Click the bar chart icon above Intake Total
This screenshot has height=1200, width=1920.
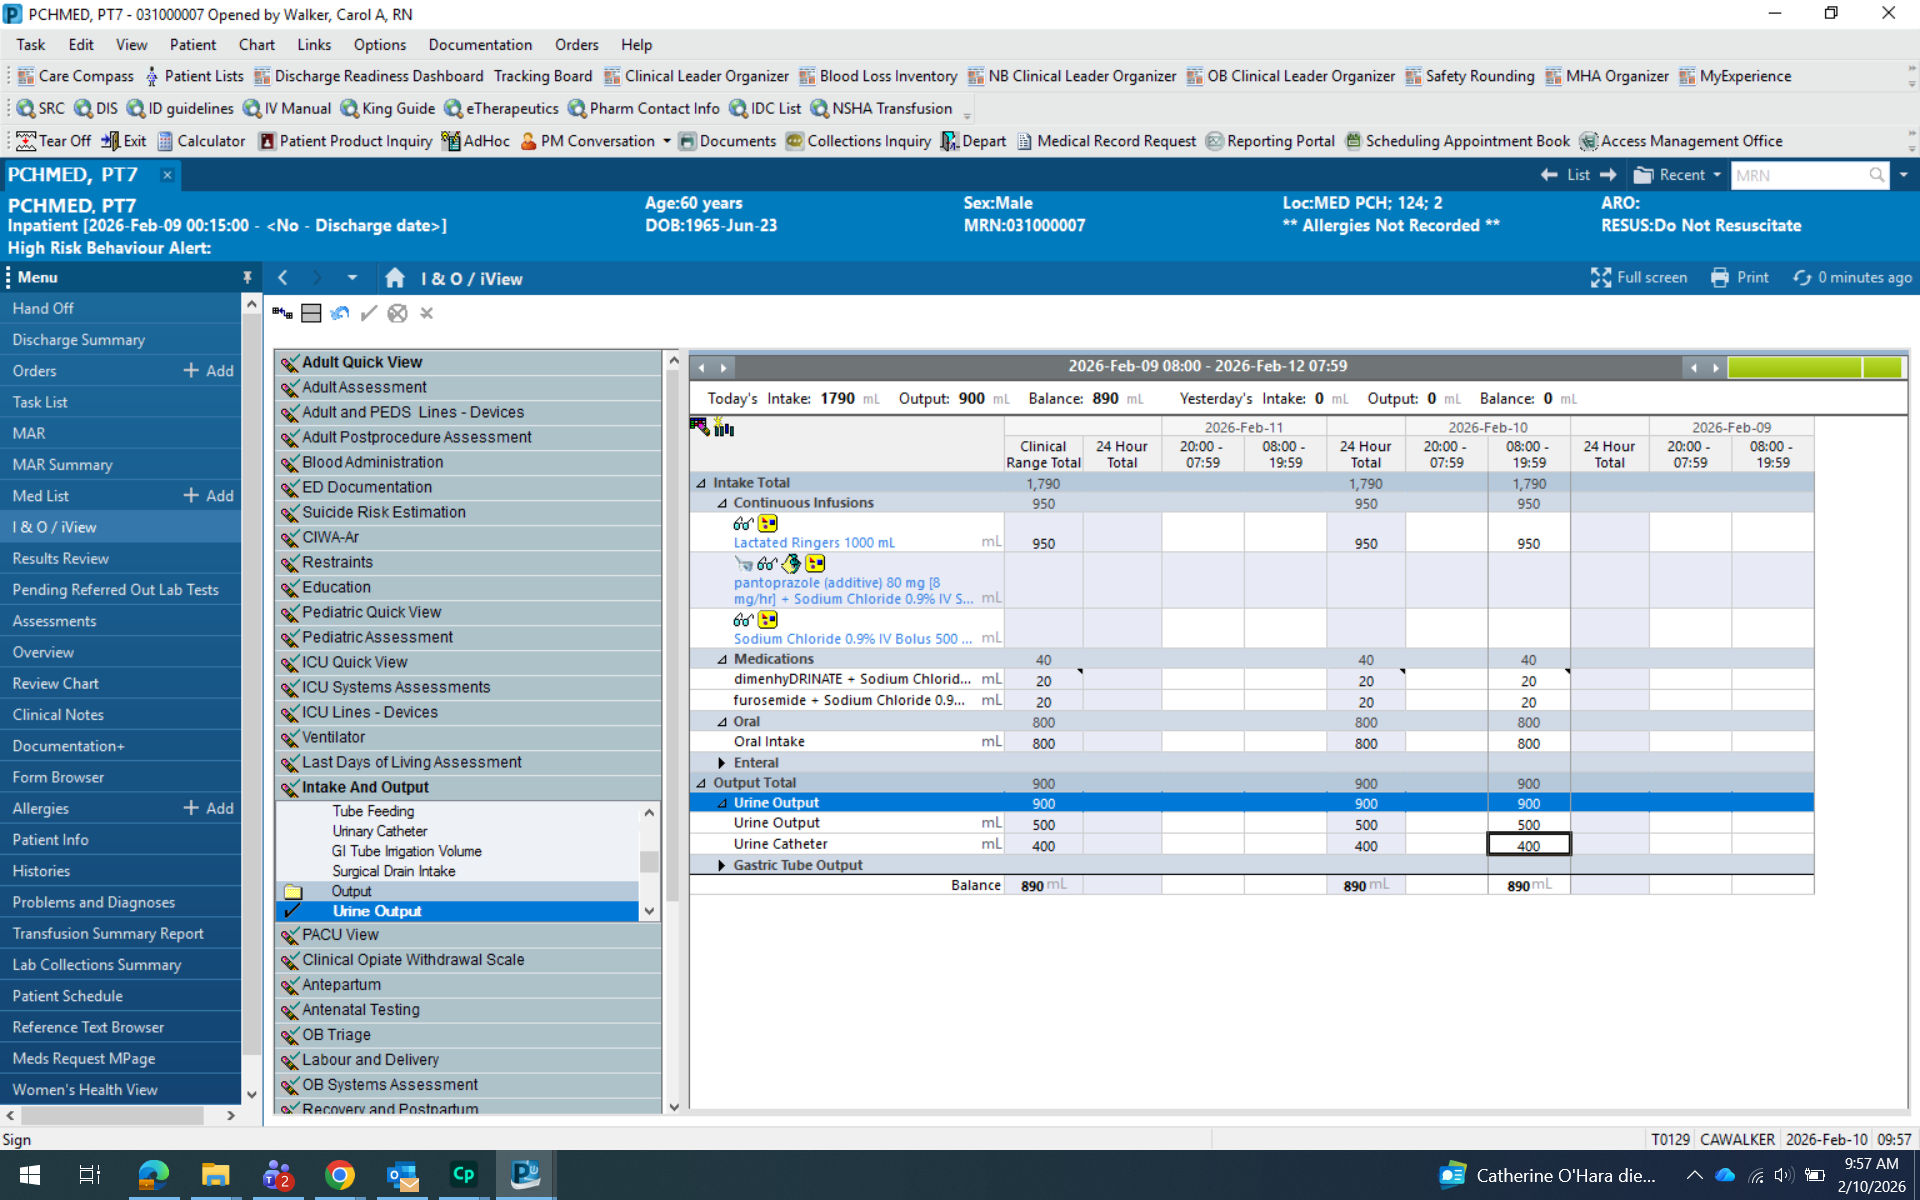pos(724,428)
